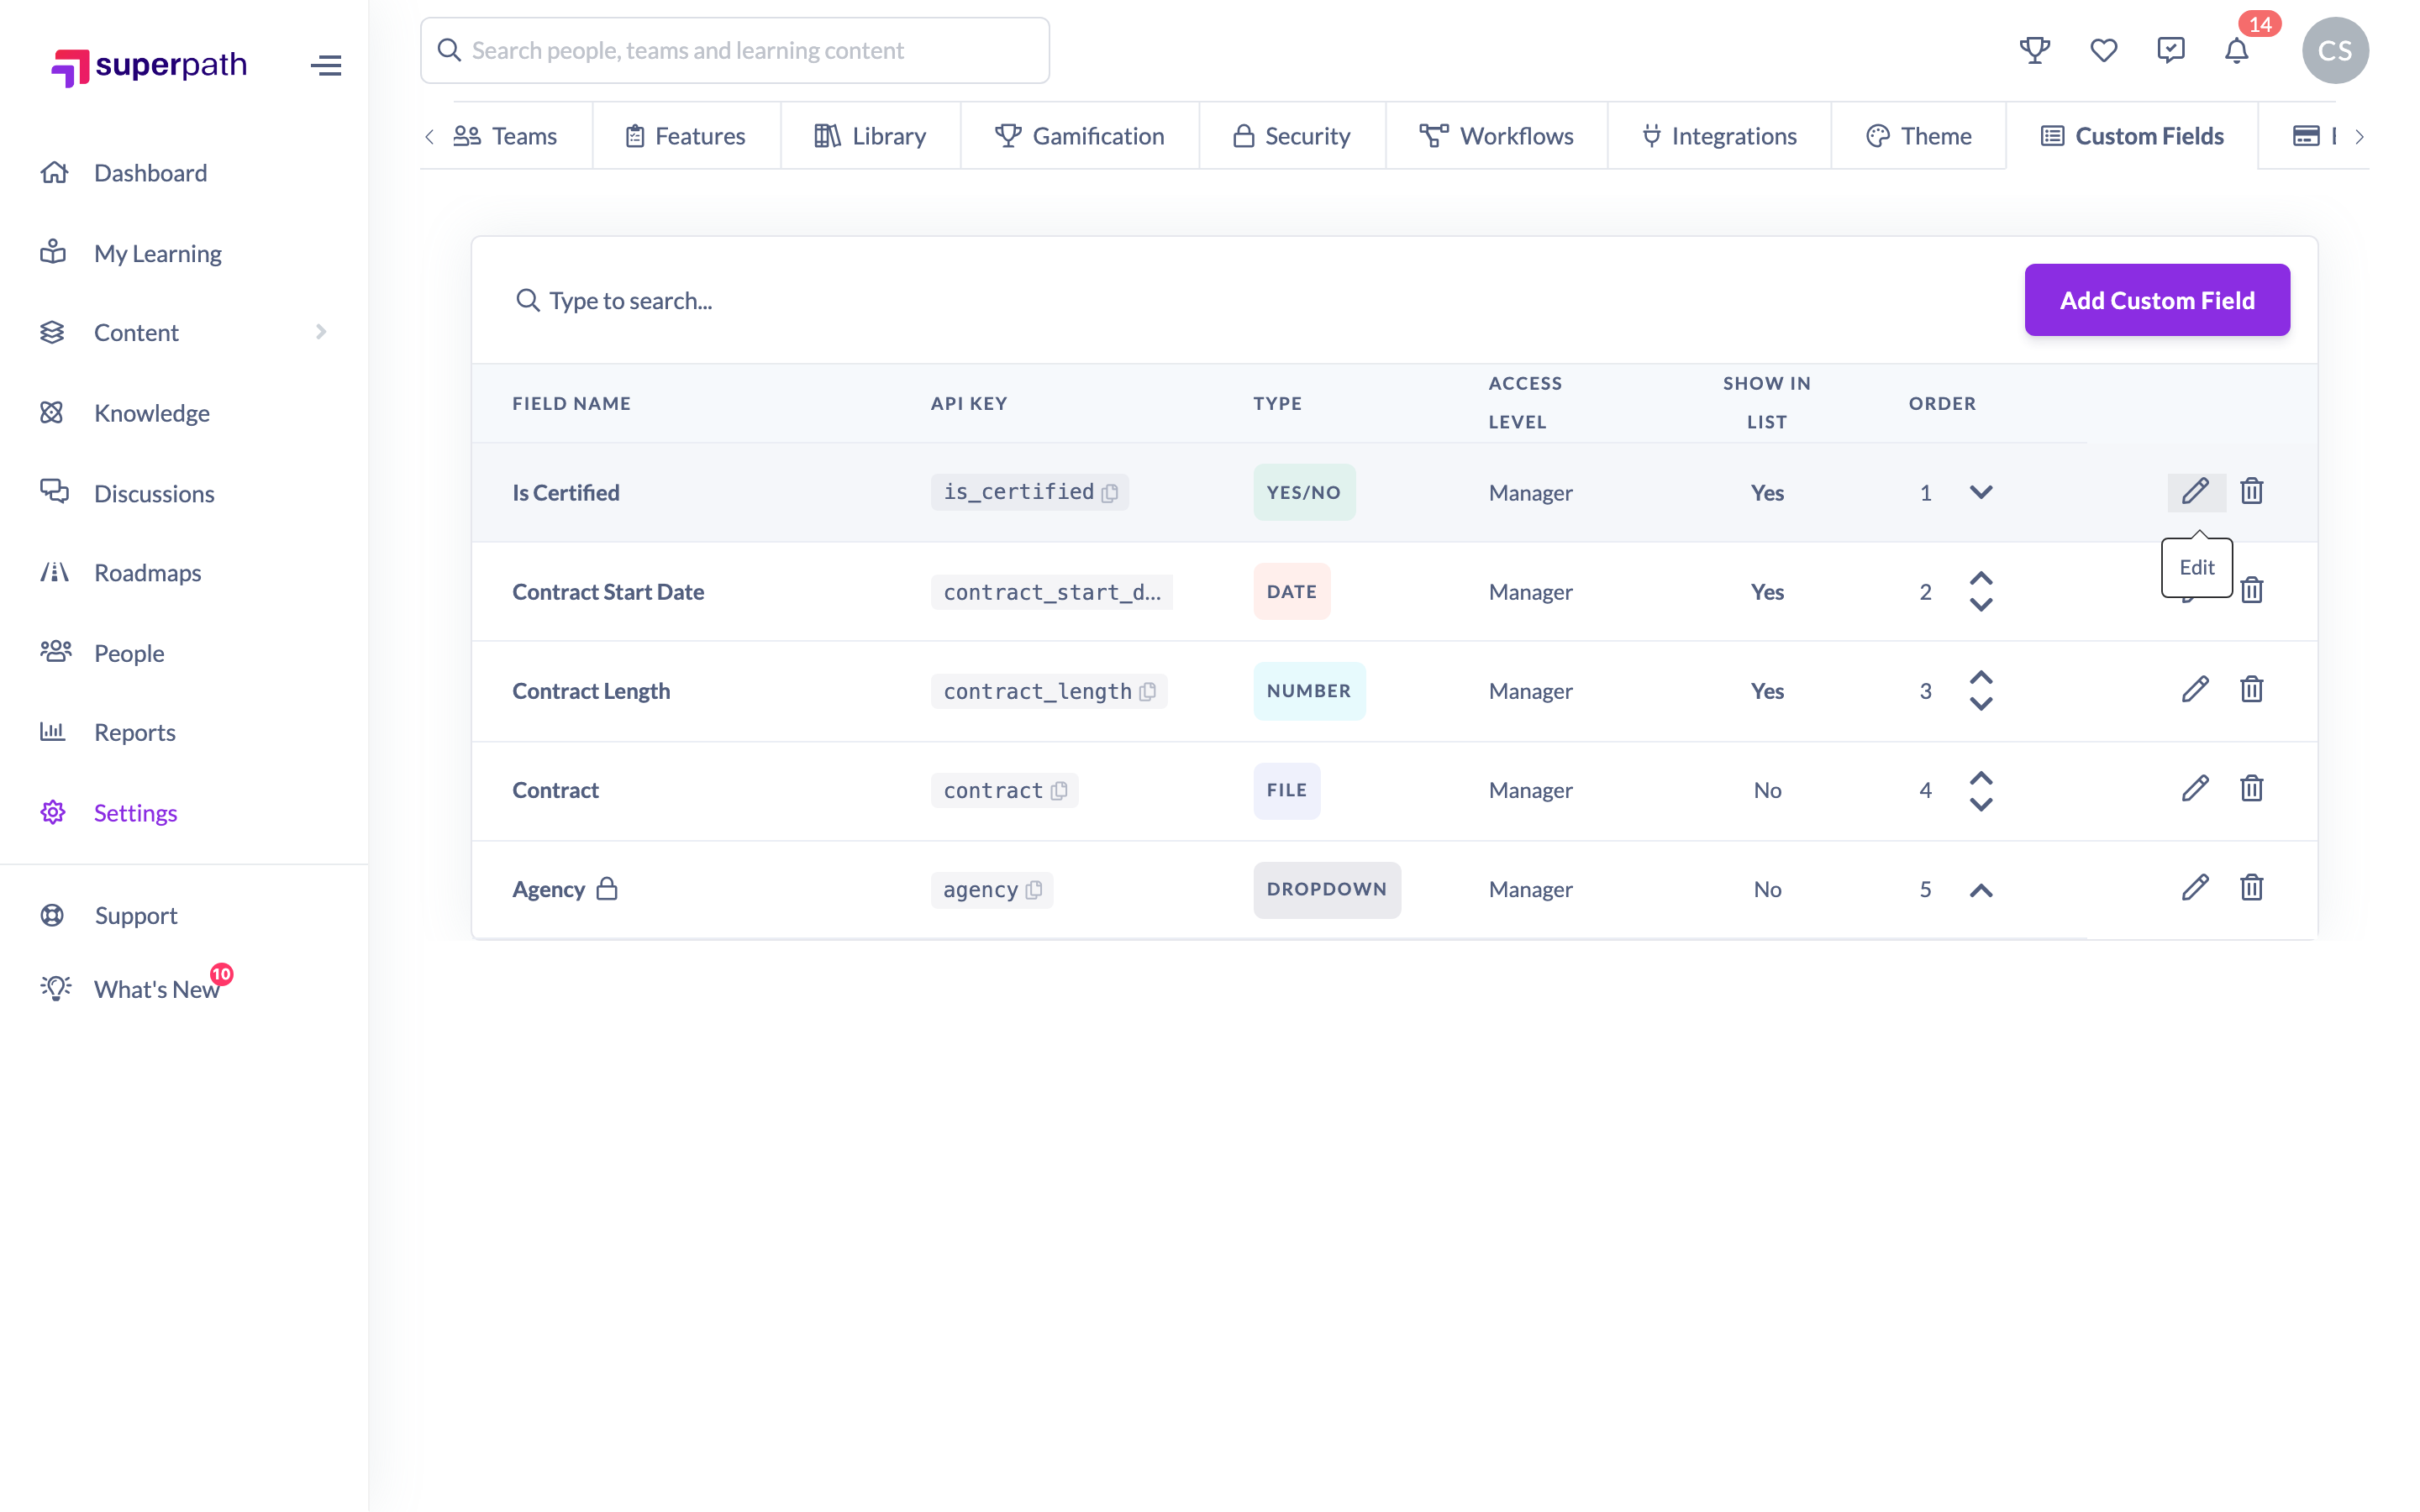2420x1512 pixels.
Task: Copy the is_certified API key
Action: point(1109,493)
